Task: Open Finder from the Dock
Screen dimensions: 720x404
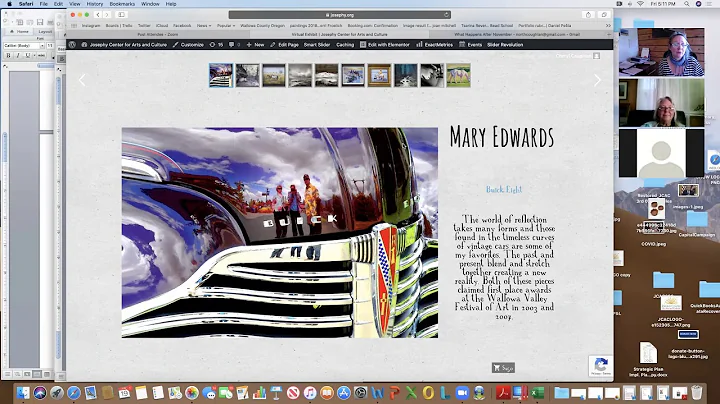Action: (23, 393)
